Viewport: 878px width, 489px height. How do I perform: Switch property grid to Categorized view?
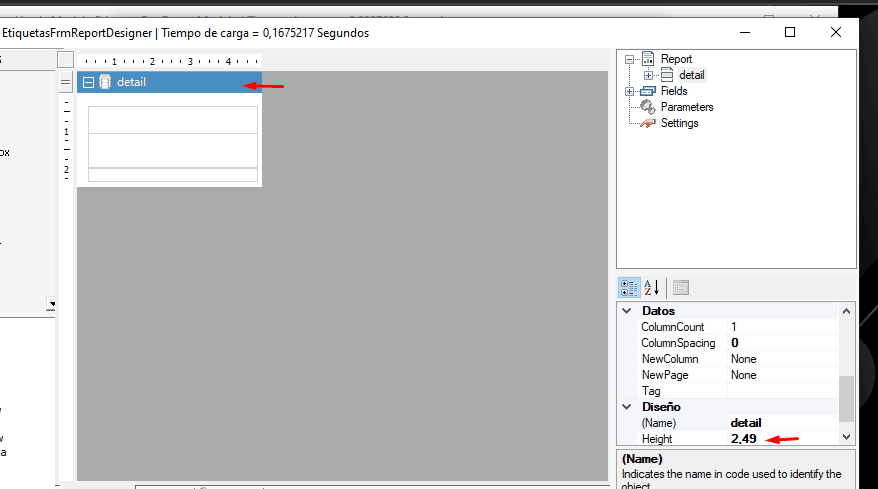tap(629, 288)
